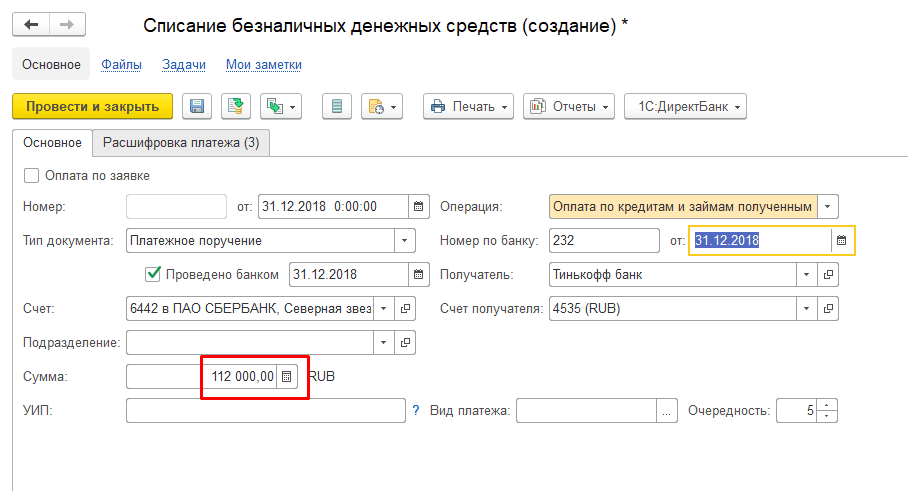908x491 pixels.
Task: Expand the Счет получателя dropdown
Action: 806,309
